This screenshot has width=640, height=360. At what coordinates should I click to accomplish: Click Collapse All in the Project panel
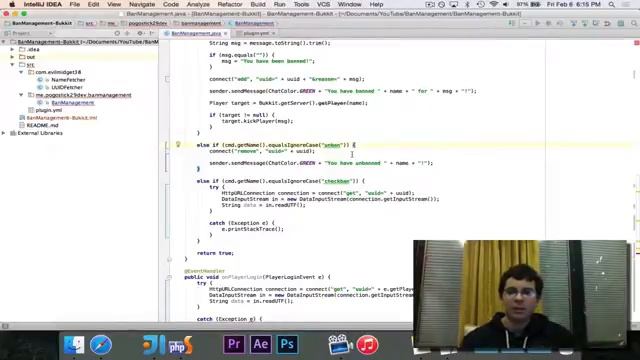point(127,33)
